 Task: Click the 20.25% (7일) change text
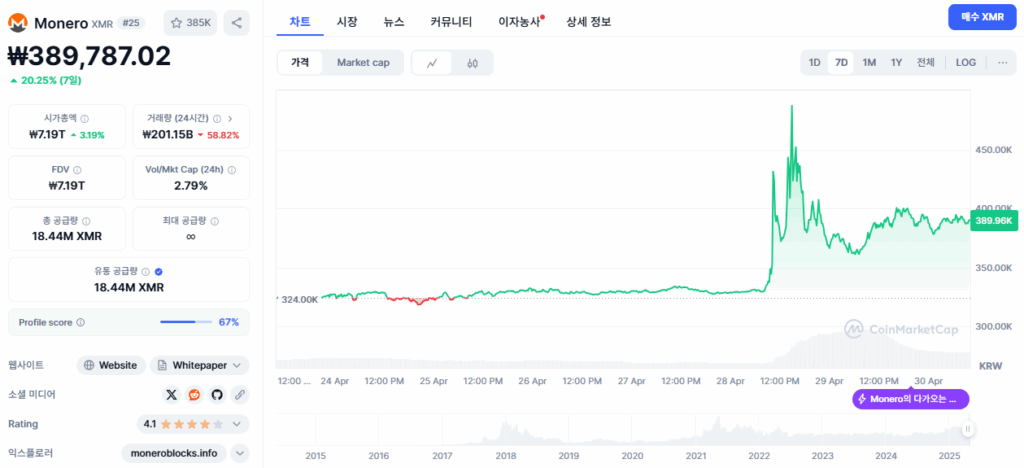point(46,81)
